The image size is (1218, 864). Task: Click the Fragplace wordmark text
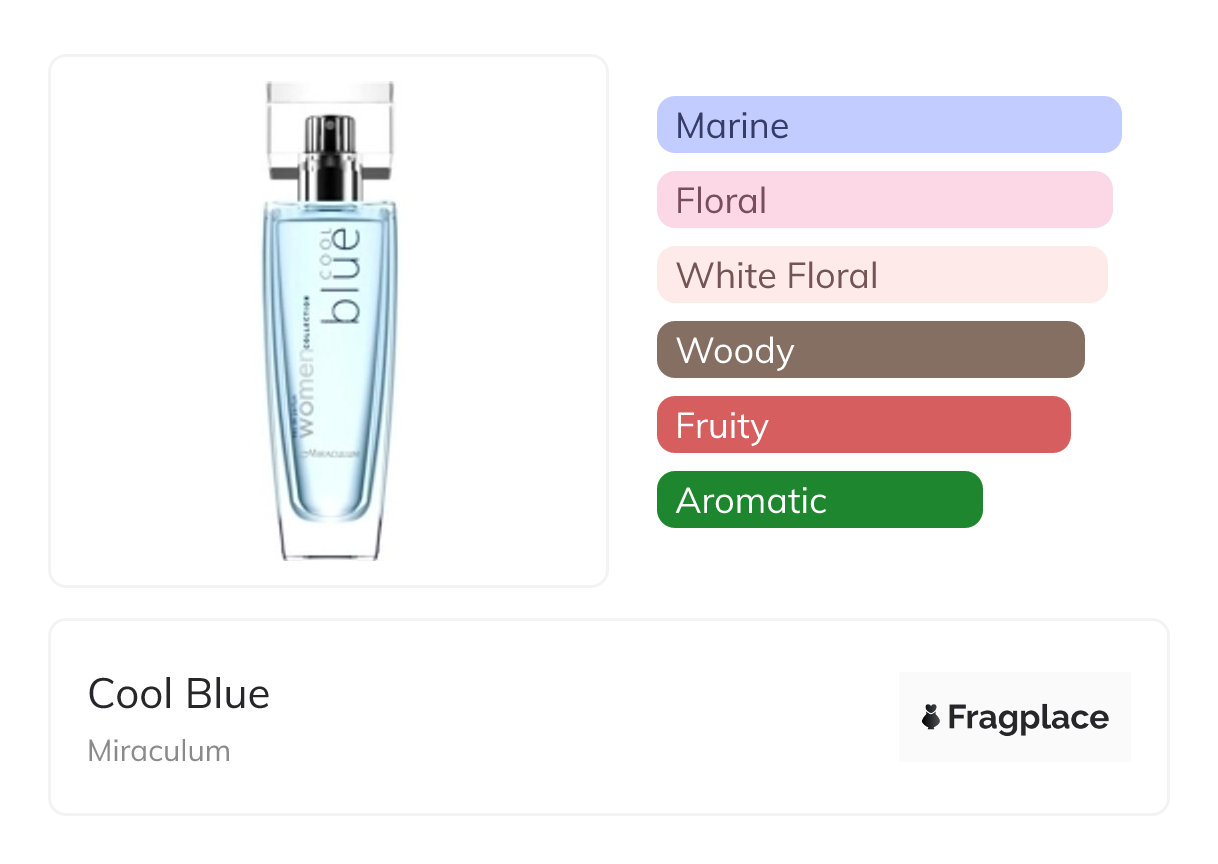coord(1028,717)
